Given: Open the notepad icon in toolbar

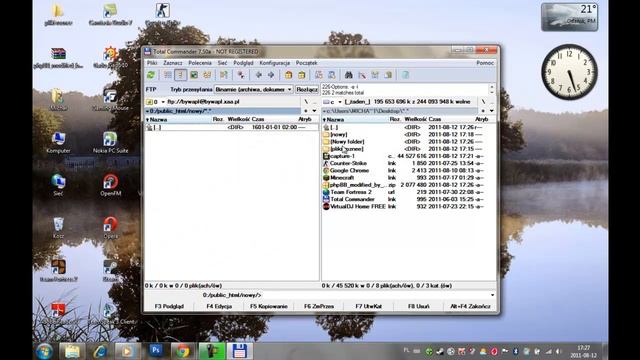Looking at the screenshot, I should 405,75.
